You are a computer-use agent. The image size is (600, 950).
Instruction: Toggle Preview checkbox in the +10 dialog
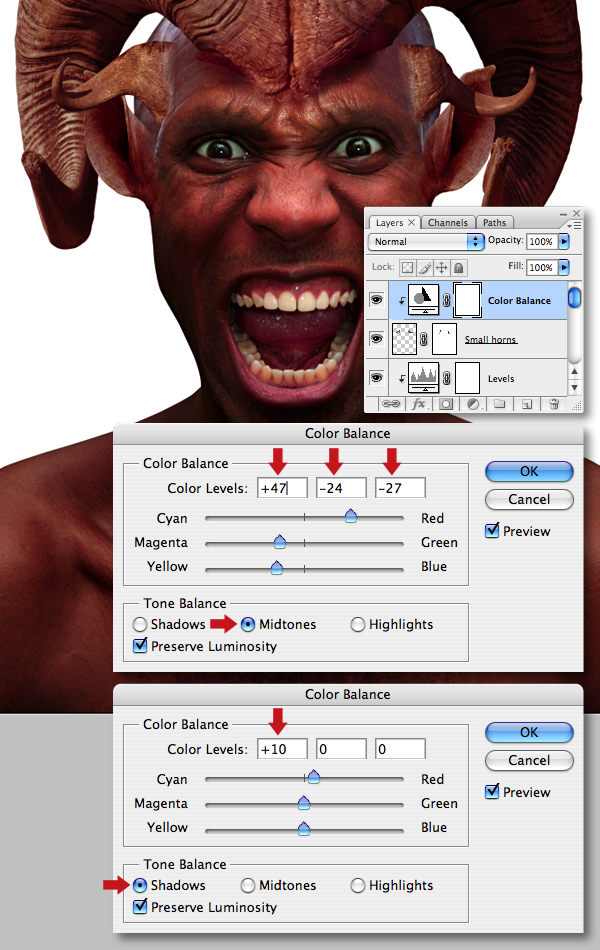point(492,791)
